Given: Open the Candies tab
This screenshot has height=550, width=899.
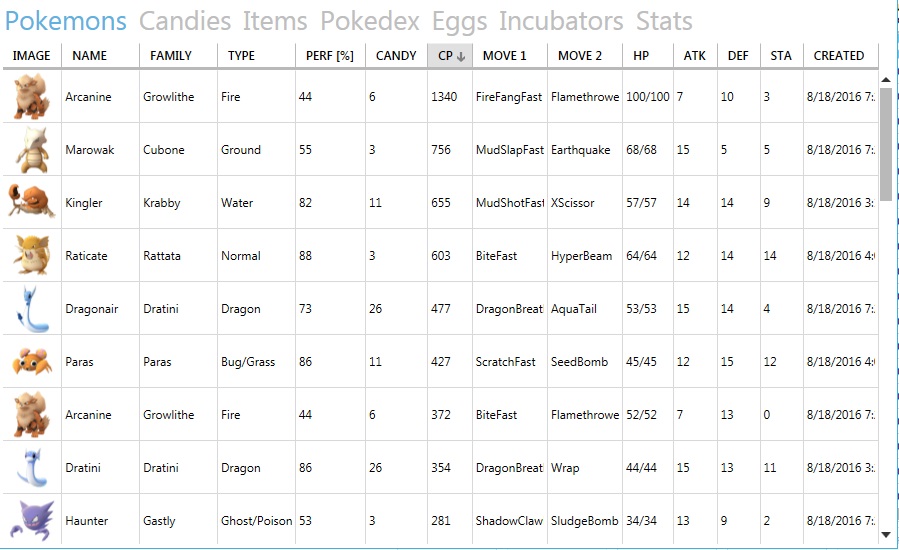Looking at the screenshot, I should pyautogui.click(x=185, y=21).
